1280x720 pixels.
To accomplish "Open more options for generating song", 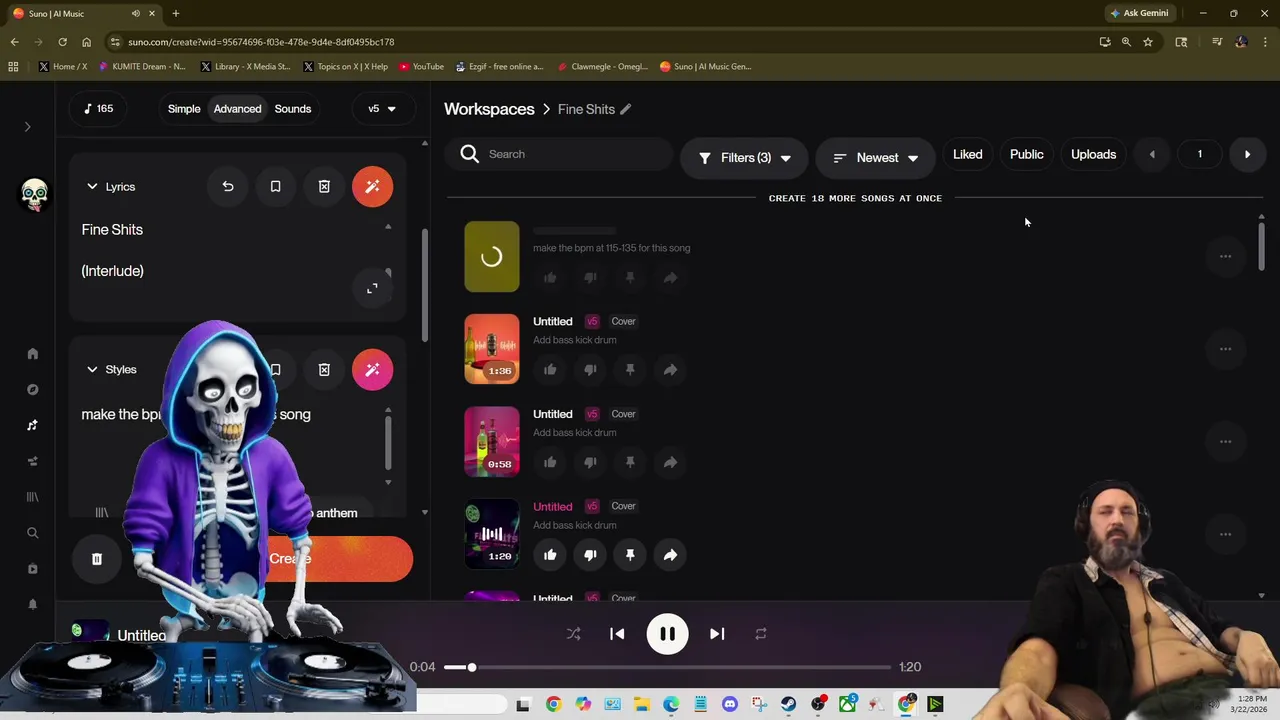I will [1225, 257].
